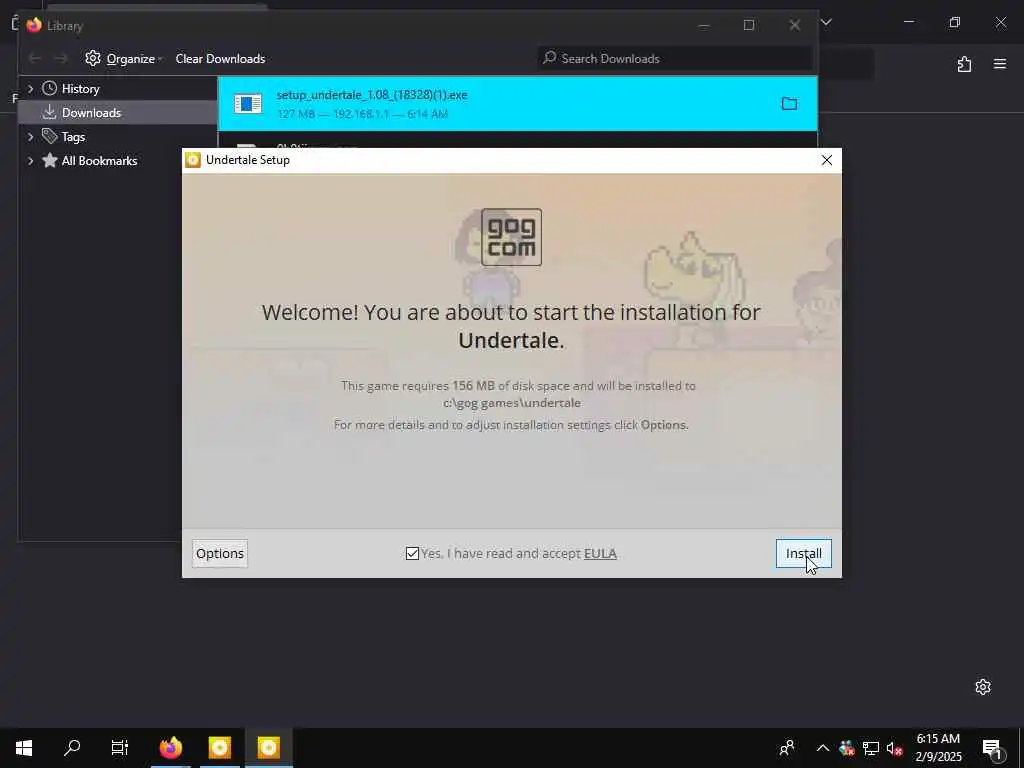Click the colorful tray icon beside network
1024x768 pixels.
click(847, 748)
